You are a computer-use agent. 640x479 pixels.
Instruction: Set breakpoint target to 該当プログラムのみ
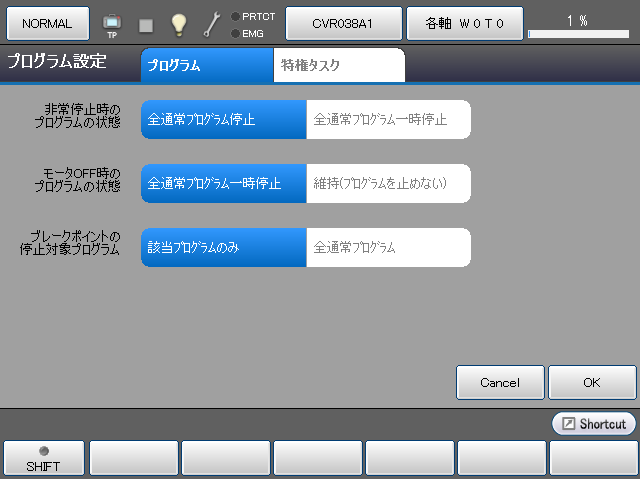tap(223, 247)
